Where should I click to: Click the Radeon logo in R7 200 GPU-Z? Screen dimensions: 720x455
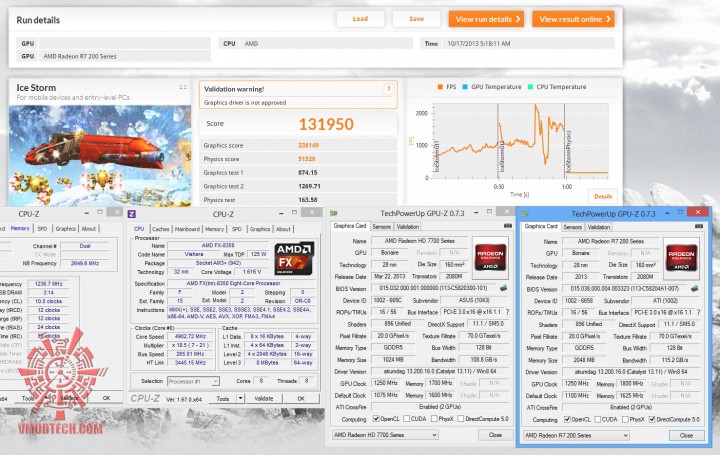[681, 258]
